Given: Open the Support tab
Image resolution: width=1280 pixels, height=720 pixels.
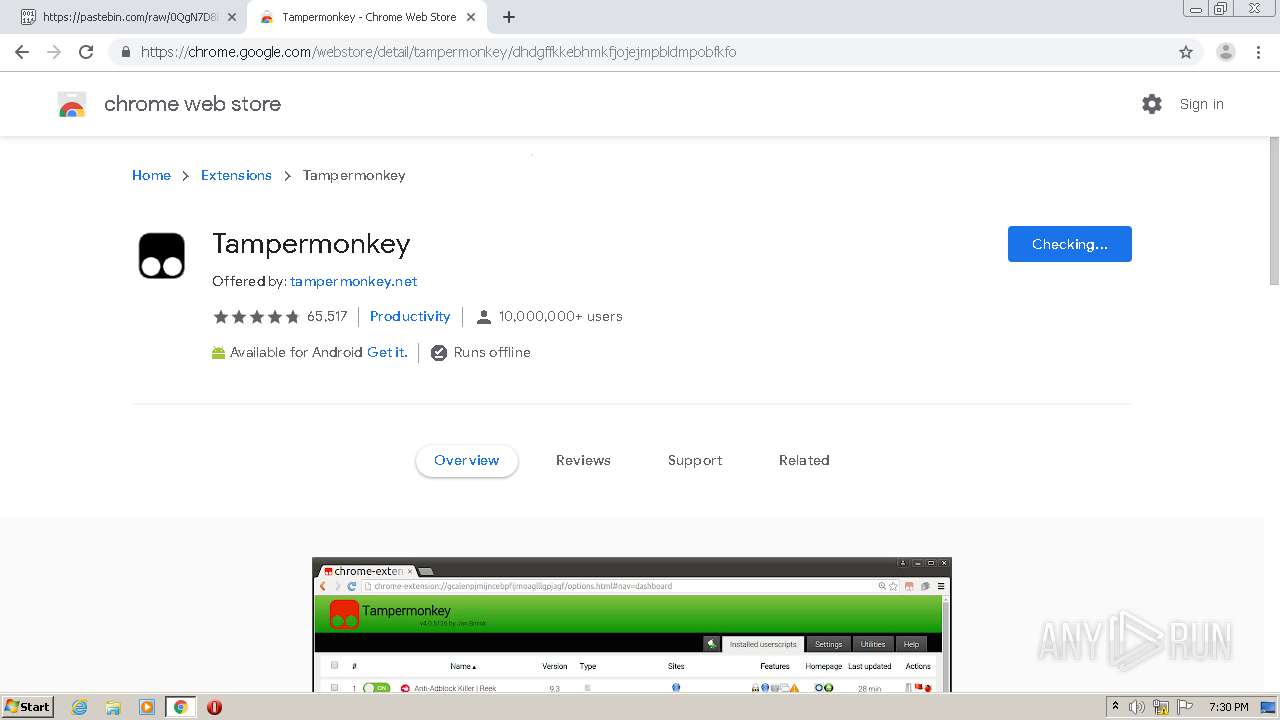Looking at the screenshot, I should [695, 460].
